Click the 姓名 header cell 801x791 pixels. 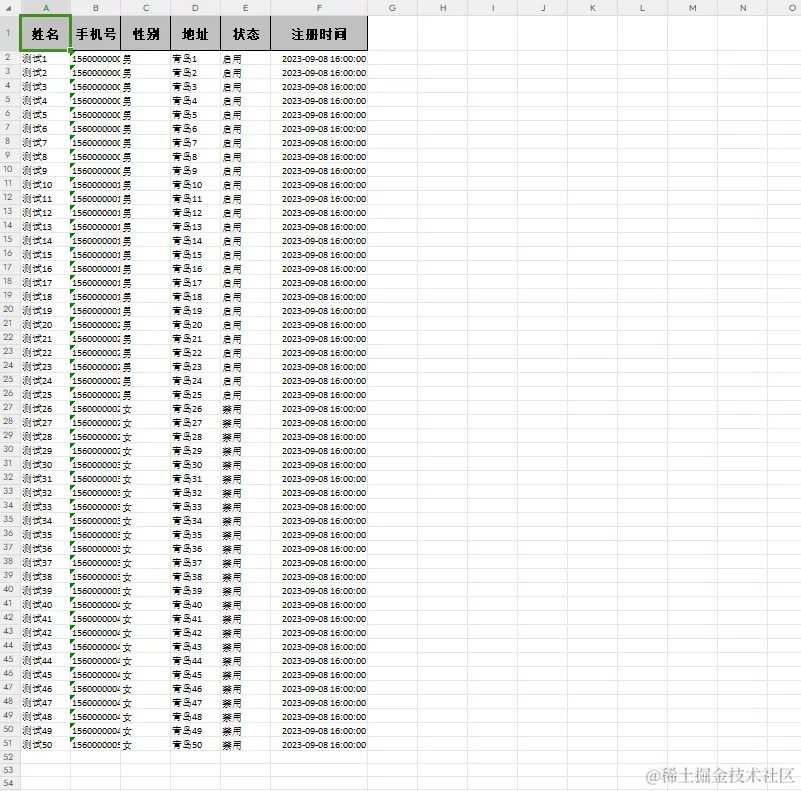coord(46,33)
